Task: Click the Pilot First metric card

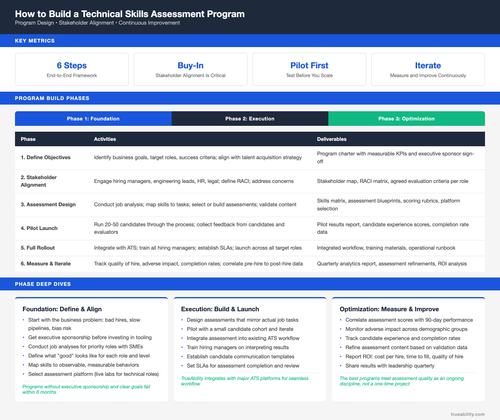Action: 309,69
